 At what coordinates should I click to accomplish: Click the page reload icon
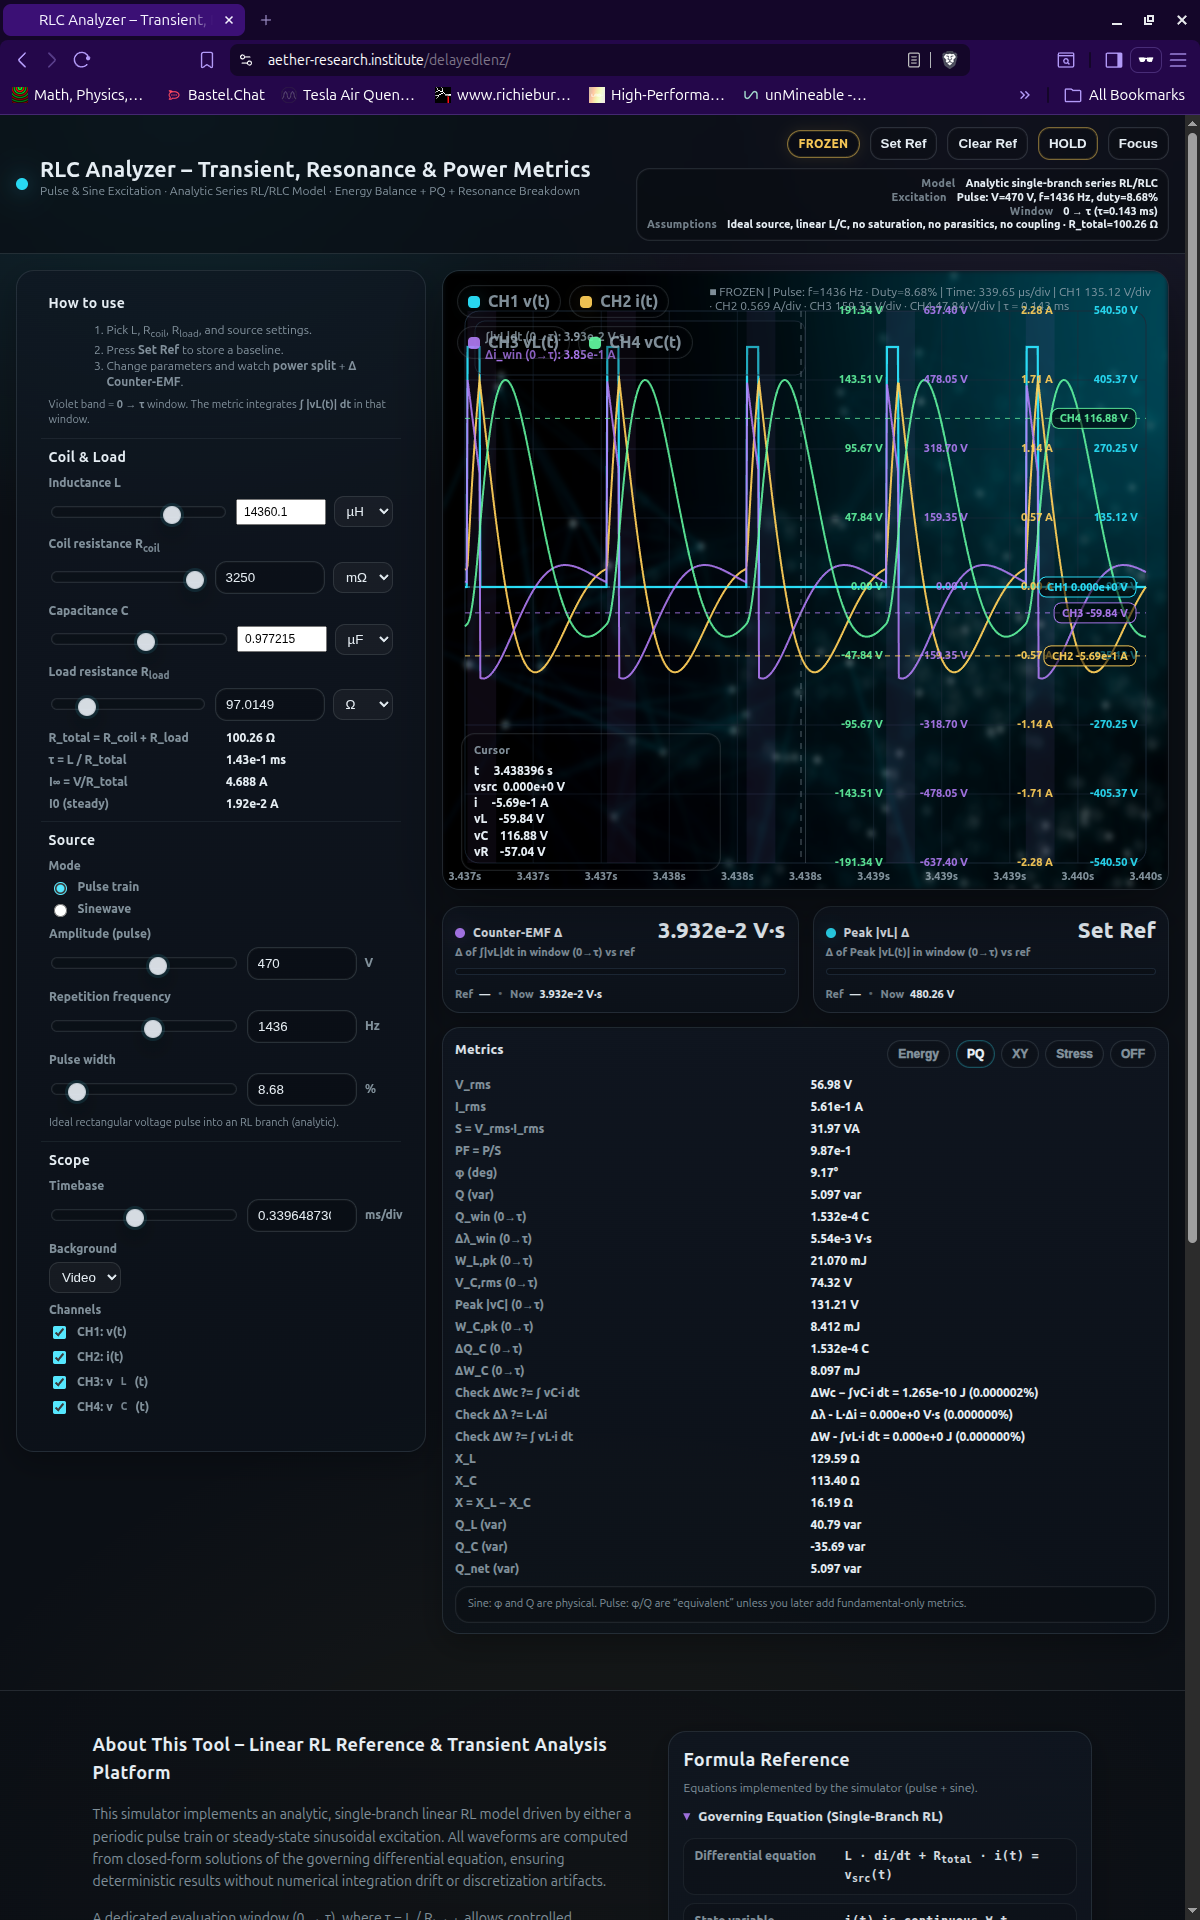82,60
